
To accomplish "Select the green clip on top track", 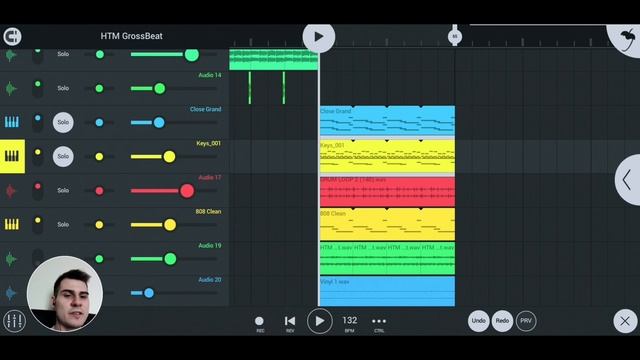I will pyautogui.click(x=273, y=60).
